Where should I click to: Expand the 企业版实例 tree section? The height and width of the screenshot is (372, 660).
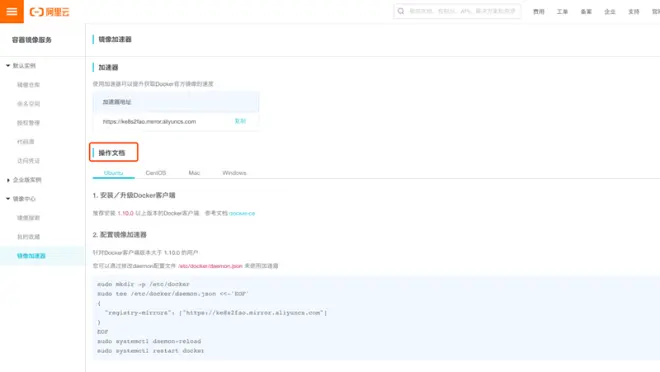tap(8, 180)
